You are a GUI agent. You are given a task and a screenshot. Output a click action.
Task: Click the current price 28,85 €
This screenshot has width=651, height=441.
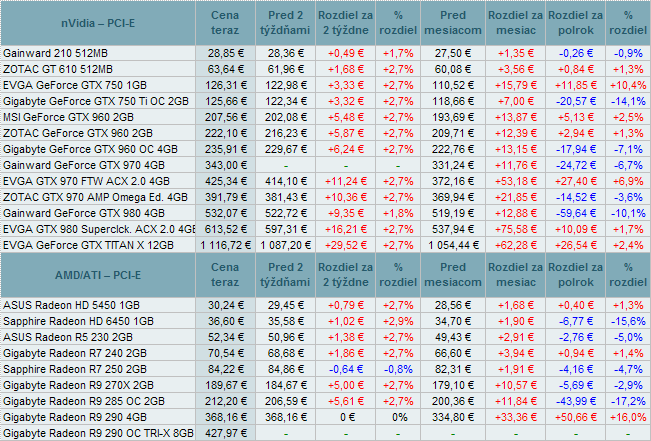[x=226, y=53]
